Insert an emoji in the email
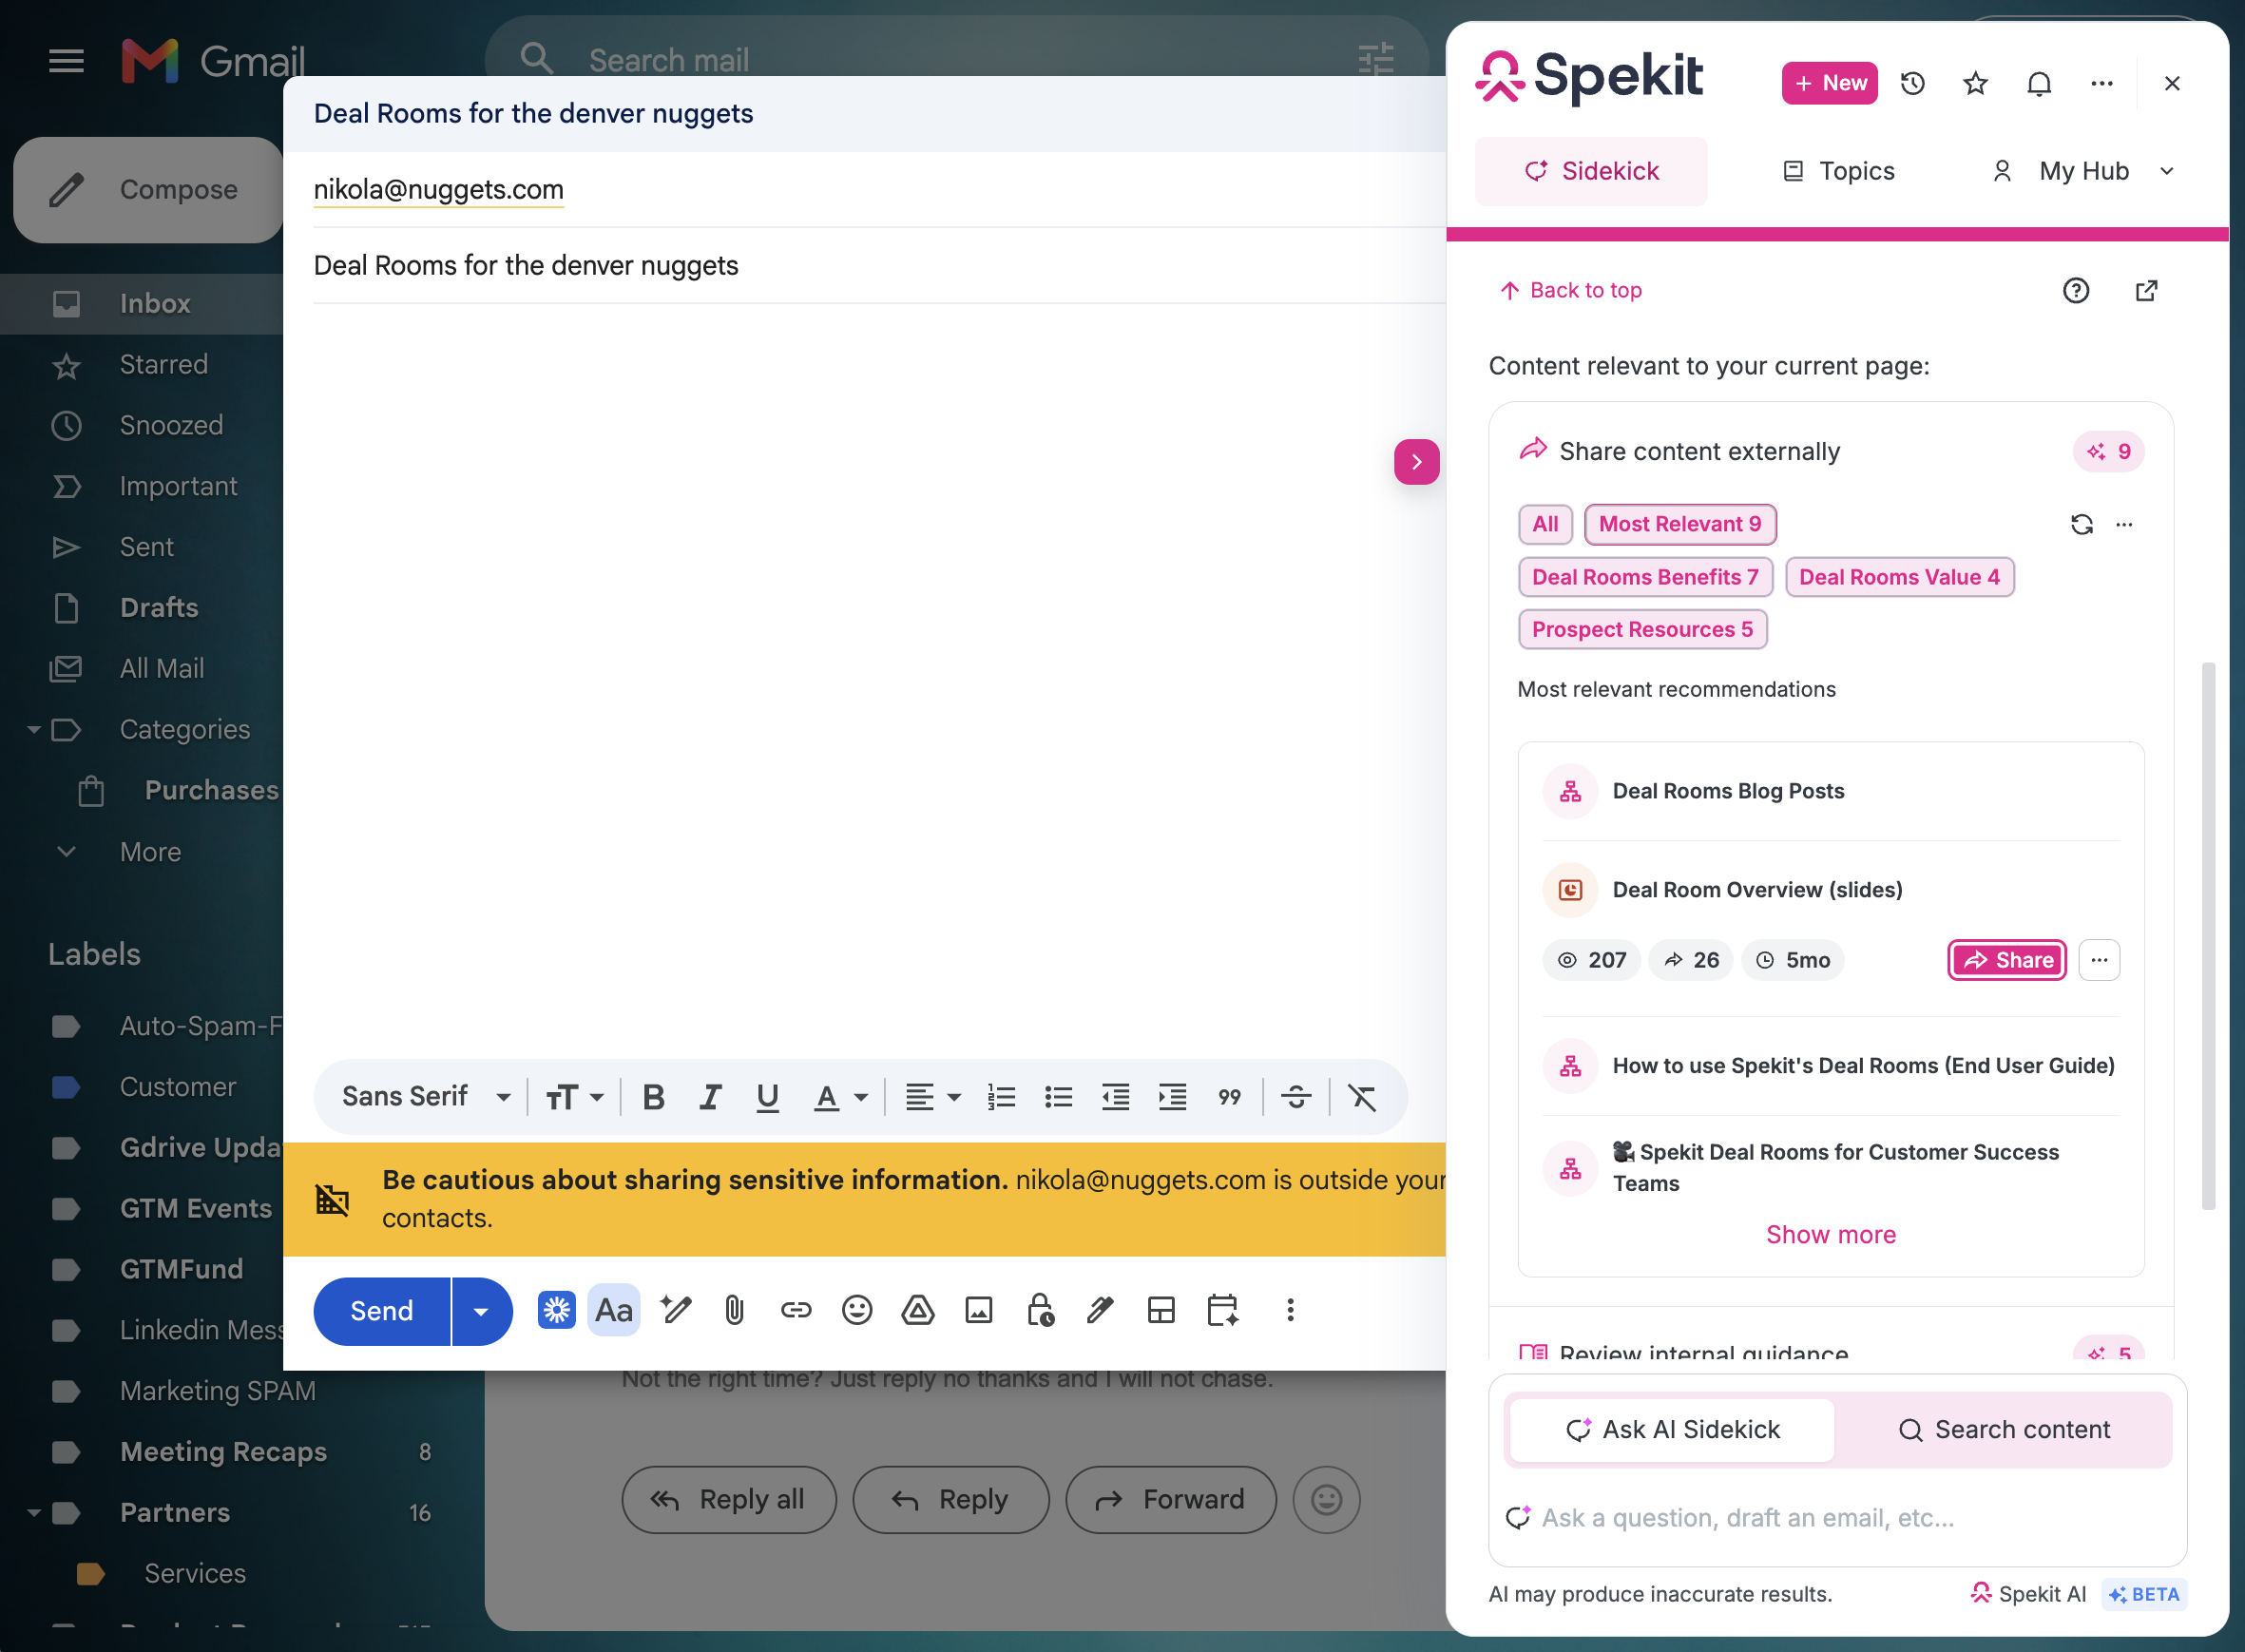2245x1652 pixels. pyautogui.click(x=857, y=1310)
